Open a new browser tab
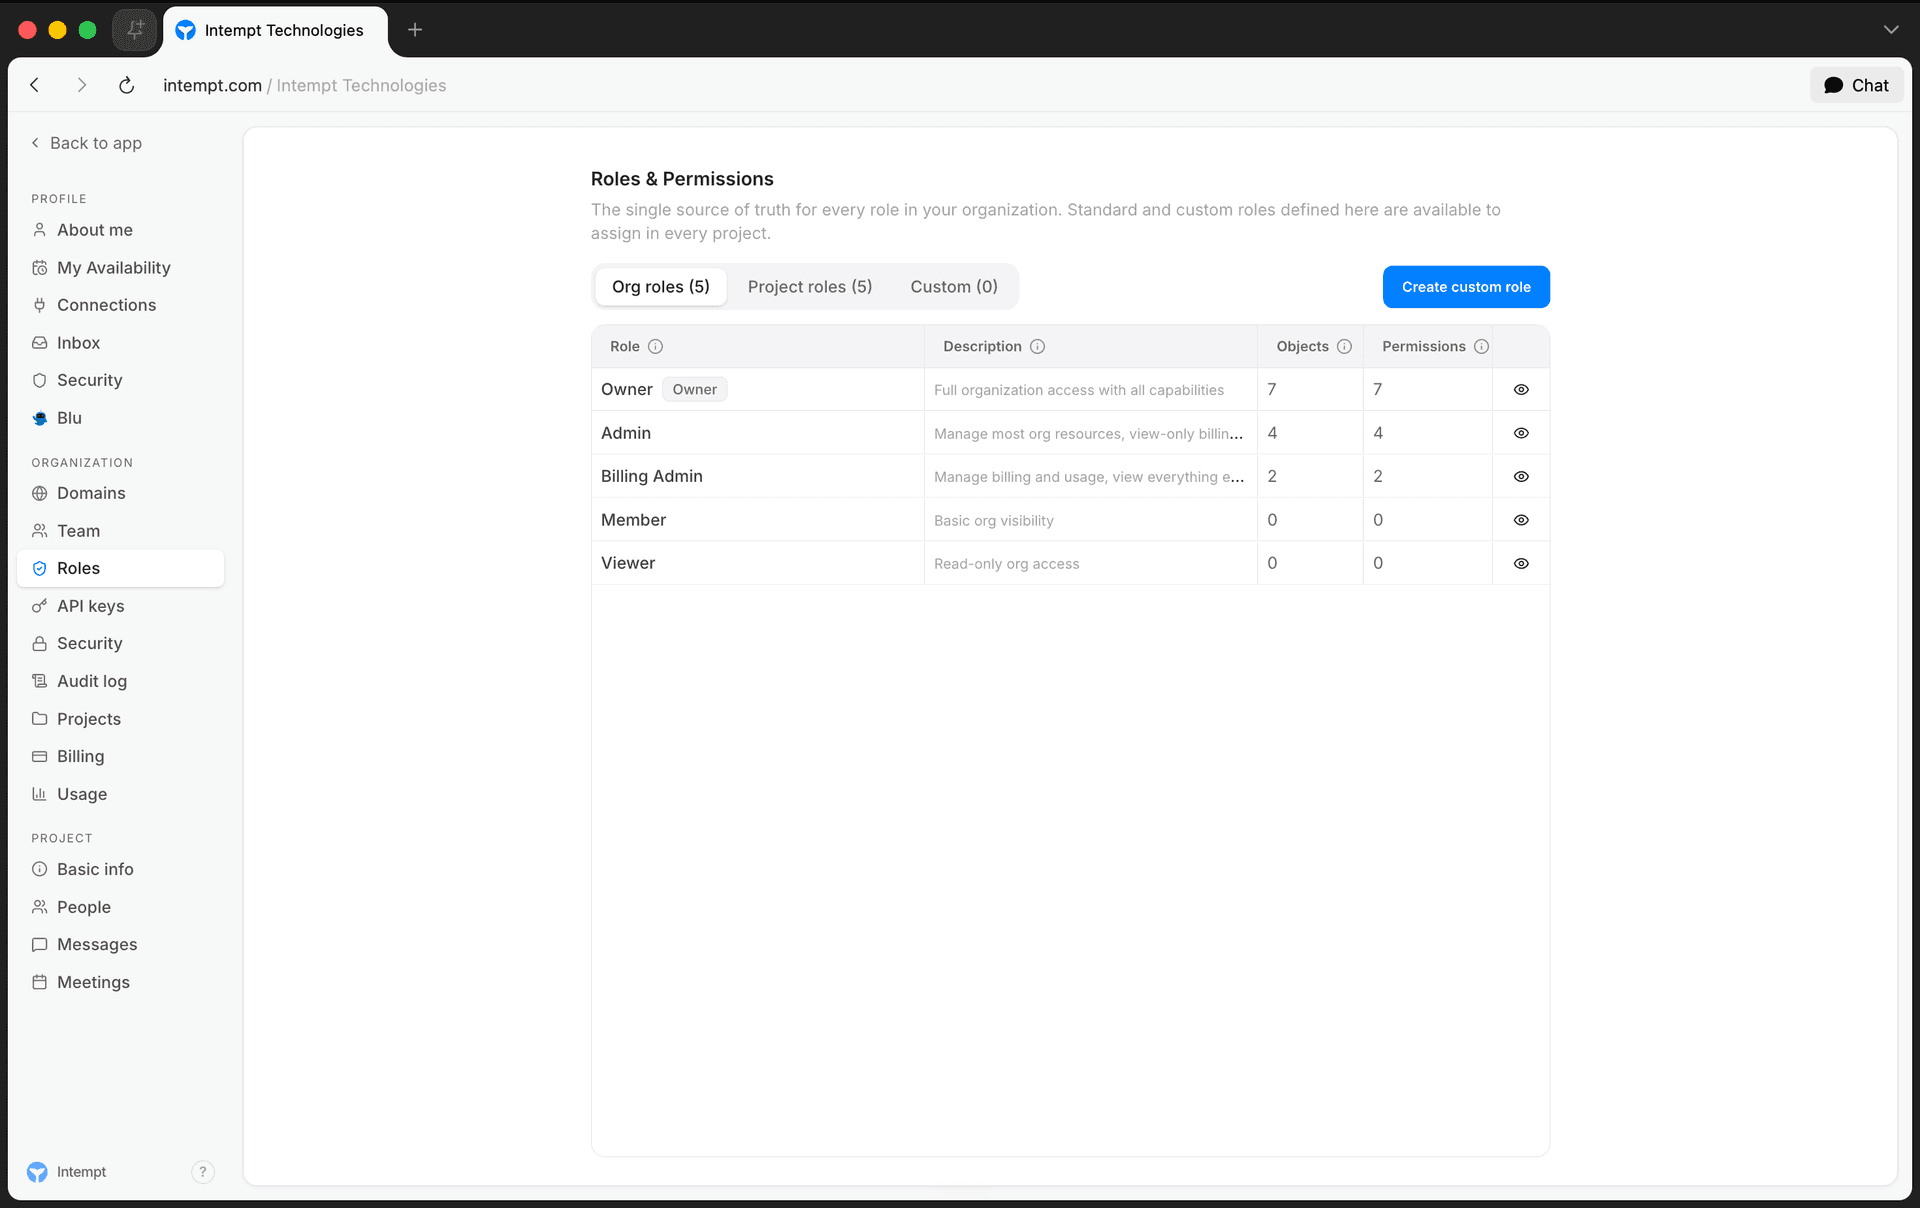Viewport: 1920px width, 1208px height. click(415, 30)
